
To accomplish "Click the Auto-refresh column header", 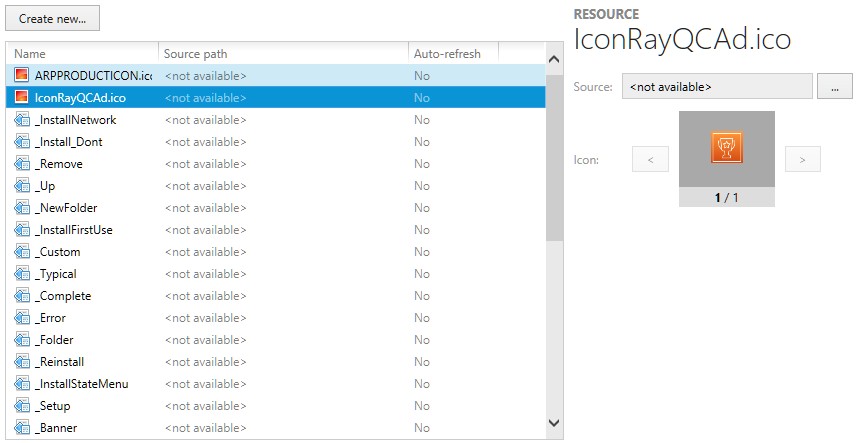I will coord(452,53).
